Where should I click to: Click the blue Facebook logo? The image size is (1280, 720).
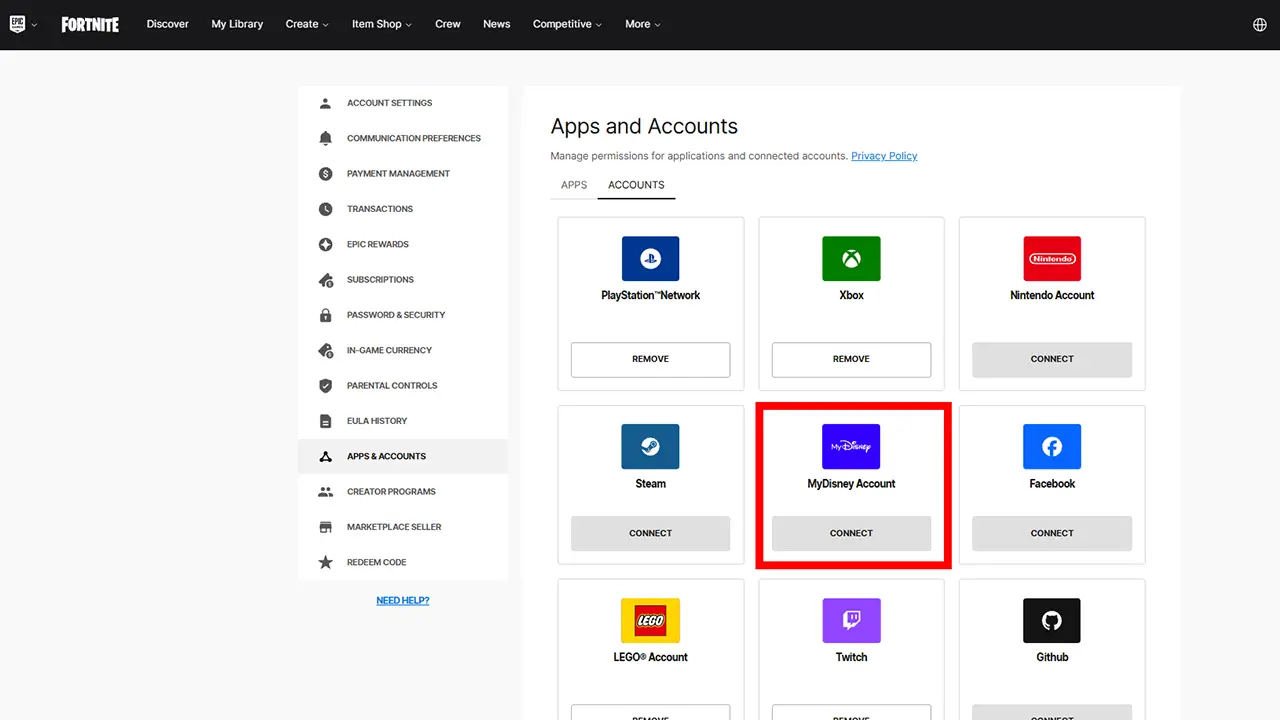pos(1052,447)
